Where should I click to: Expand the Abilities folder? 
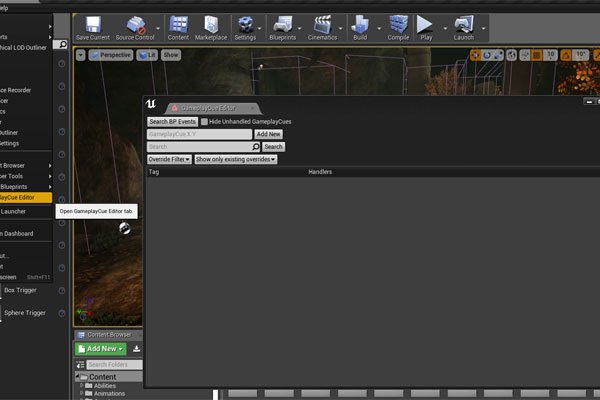pyautogui.click(x=82, y=385)
